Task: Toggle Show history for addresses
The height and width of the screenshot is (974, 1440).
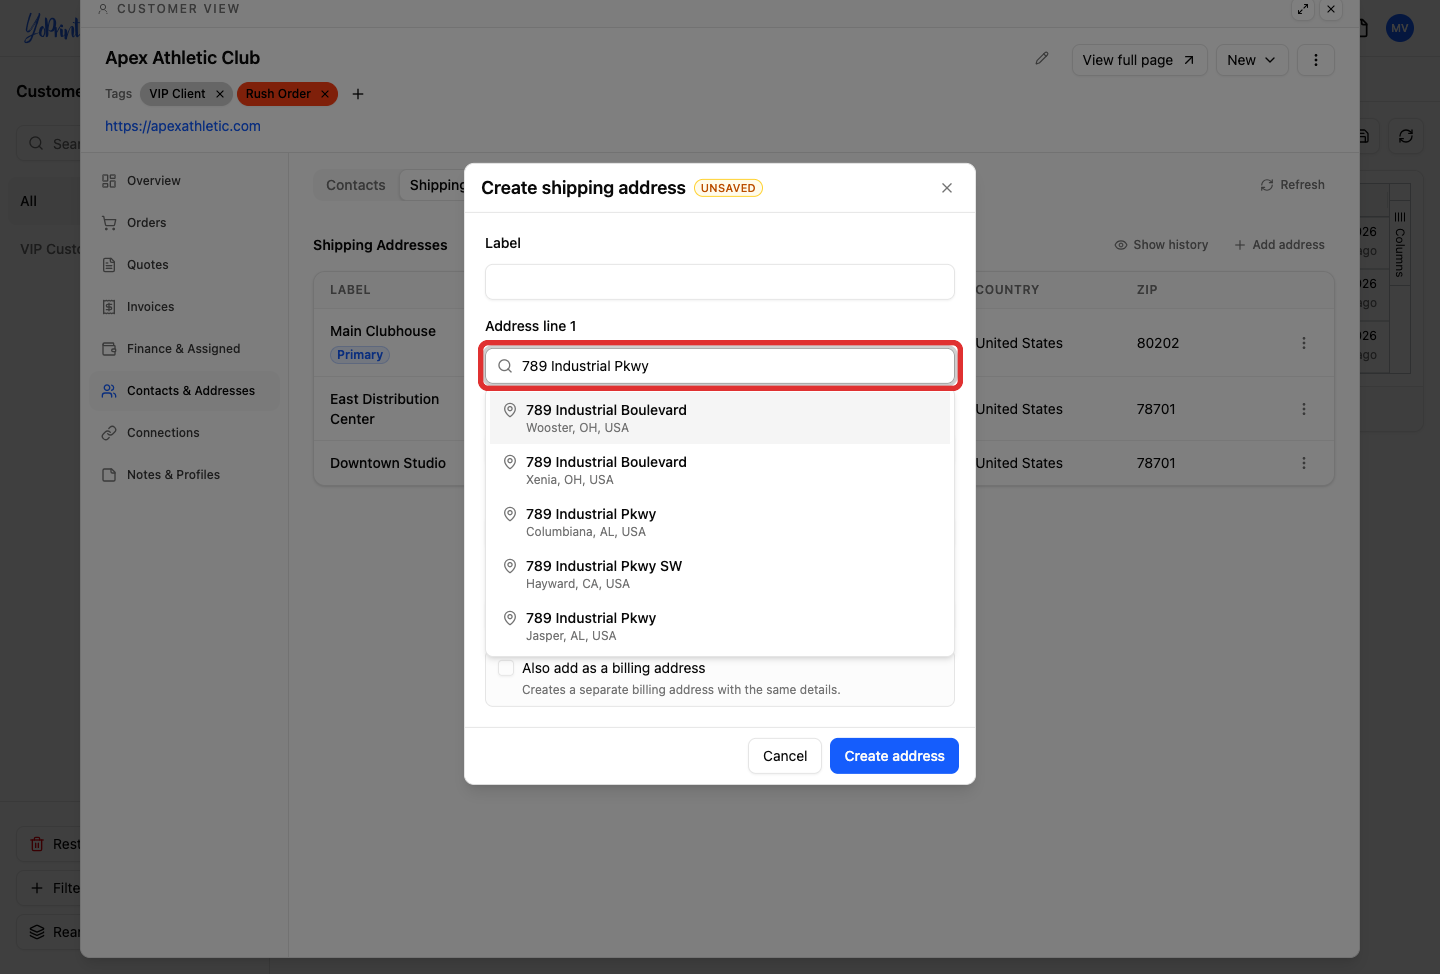Action: point(1161,245)
